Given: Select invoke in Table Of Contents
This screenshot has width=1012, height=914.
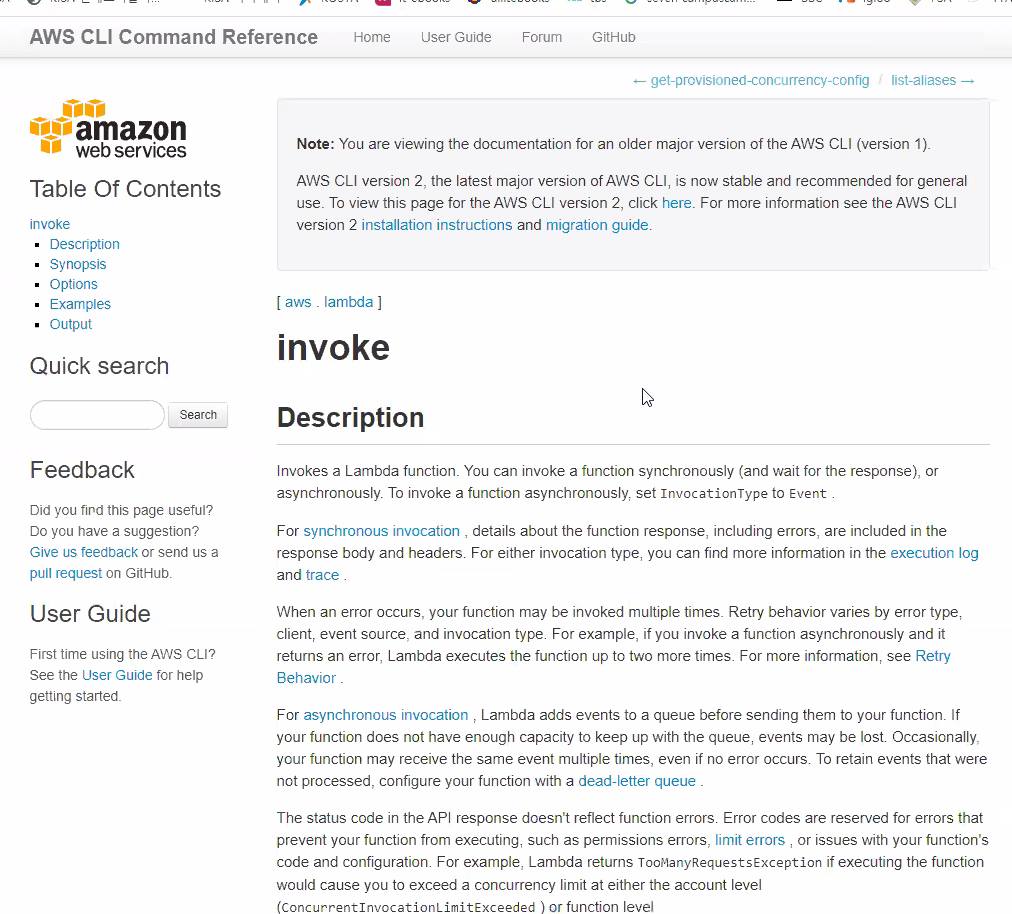Looking at the screenshot, I should (50, 224).
